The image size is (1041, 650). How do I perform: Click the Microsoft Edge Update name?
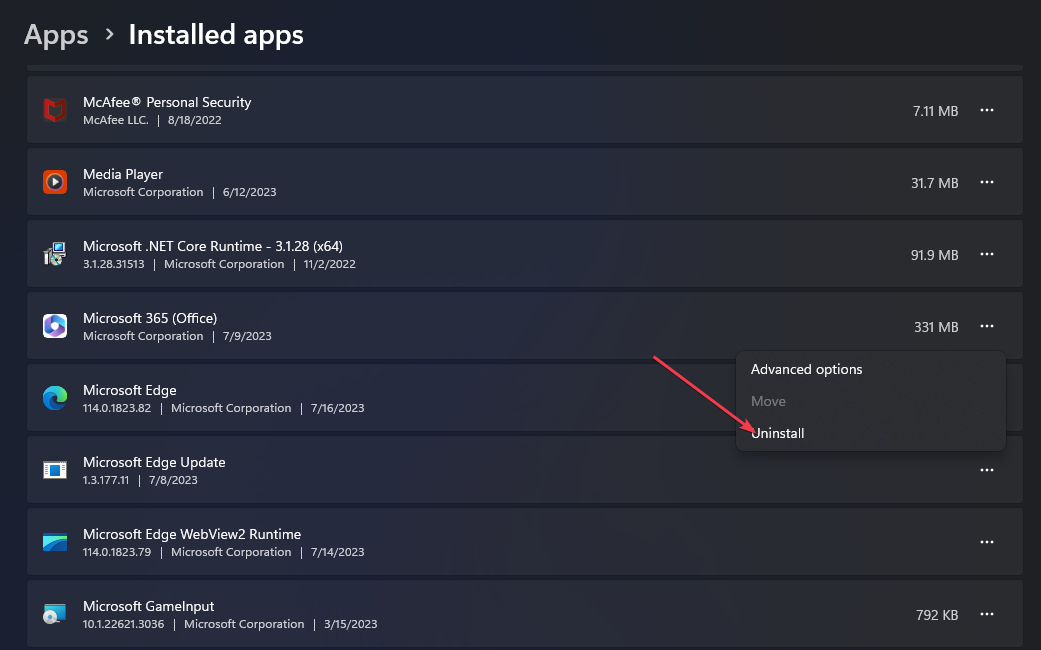pyautogui.click(x=154, y=462)
